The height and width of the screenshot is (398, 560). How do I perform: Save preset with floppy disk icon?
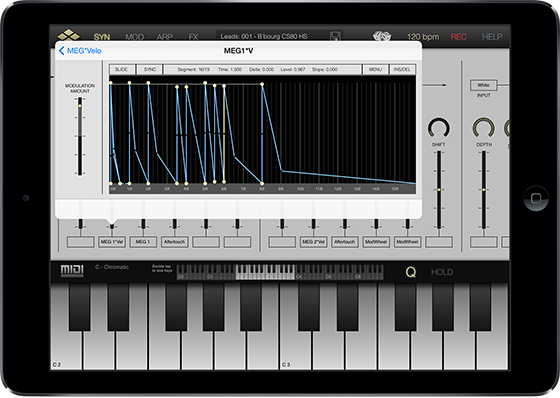pos(335,36)
